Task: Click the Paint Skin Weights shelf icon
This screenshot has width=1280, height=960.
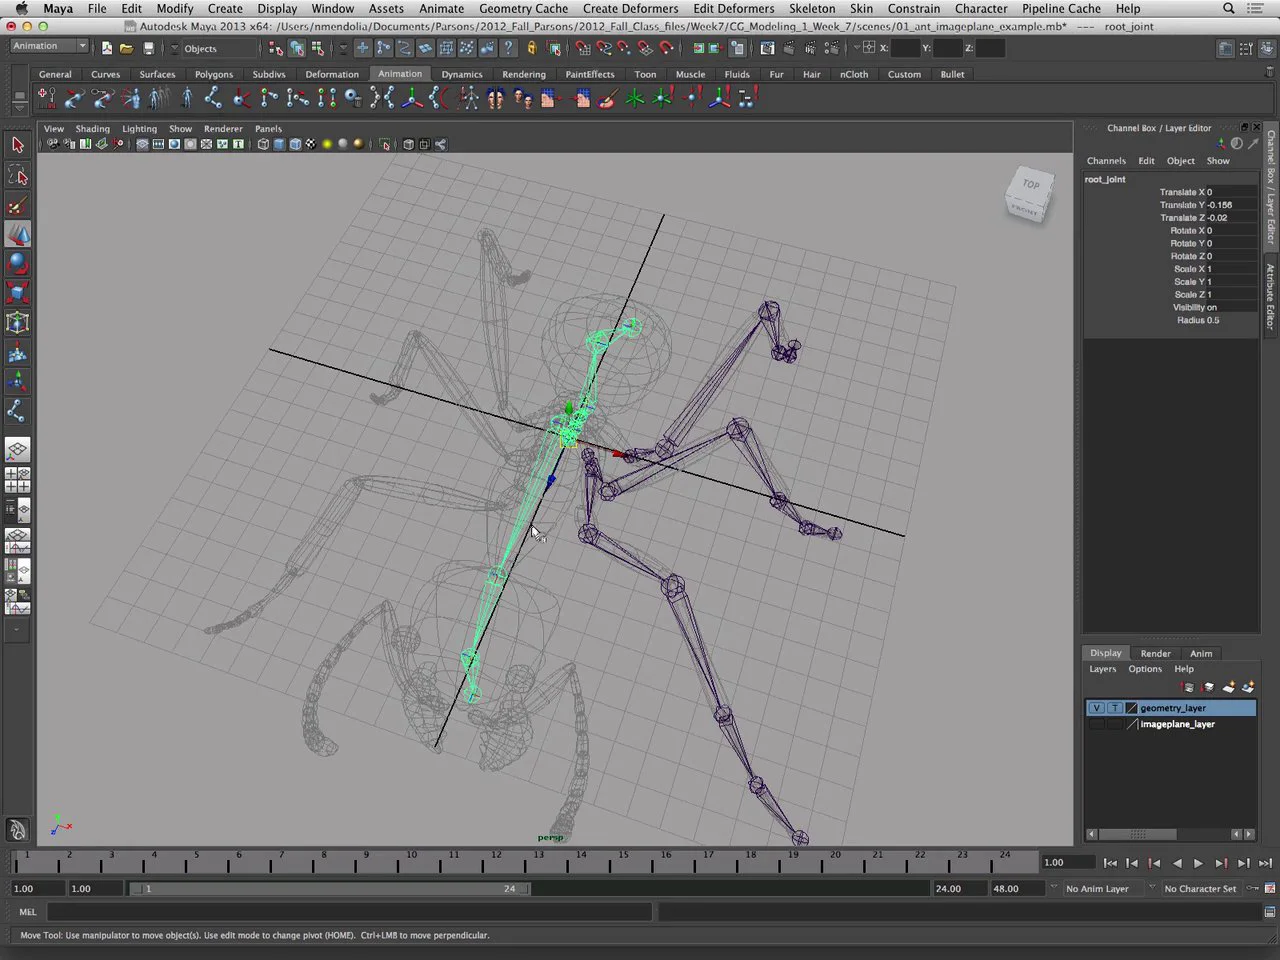Action: click(x=607, y=98)
